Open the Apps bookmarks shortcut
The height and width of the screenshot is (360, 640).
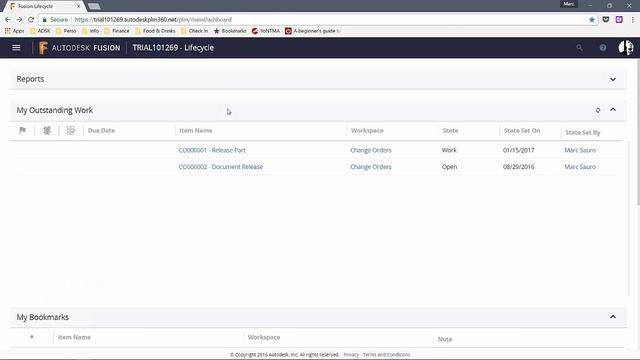pos(14,31)
